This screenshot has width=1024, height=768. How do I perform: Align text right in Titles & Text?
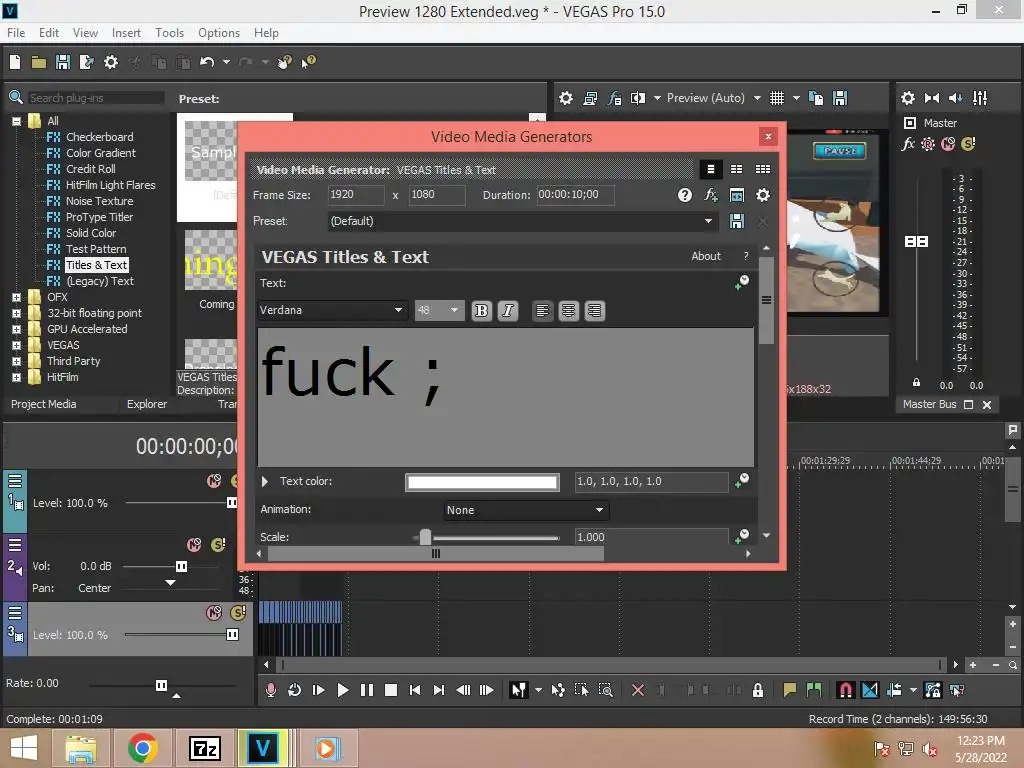[x=594, y=311]
